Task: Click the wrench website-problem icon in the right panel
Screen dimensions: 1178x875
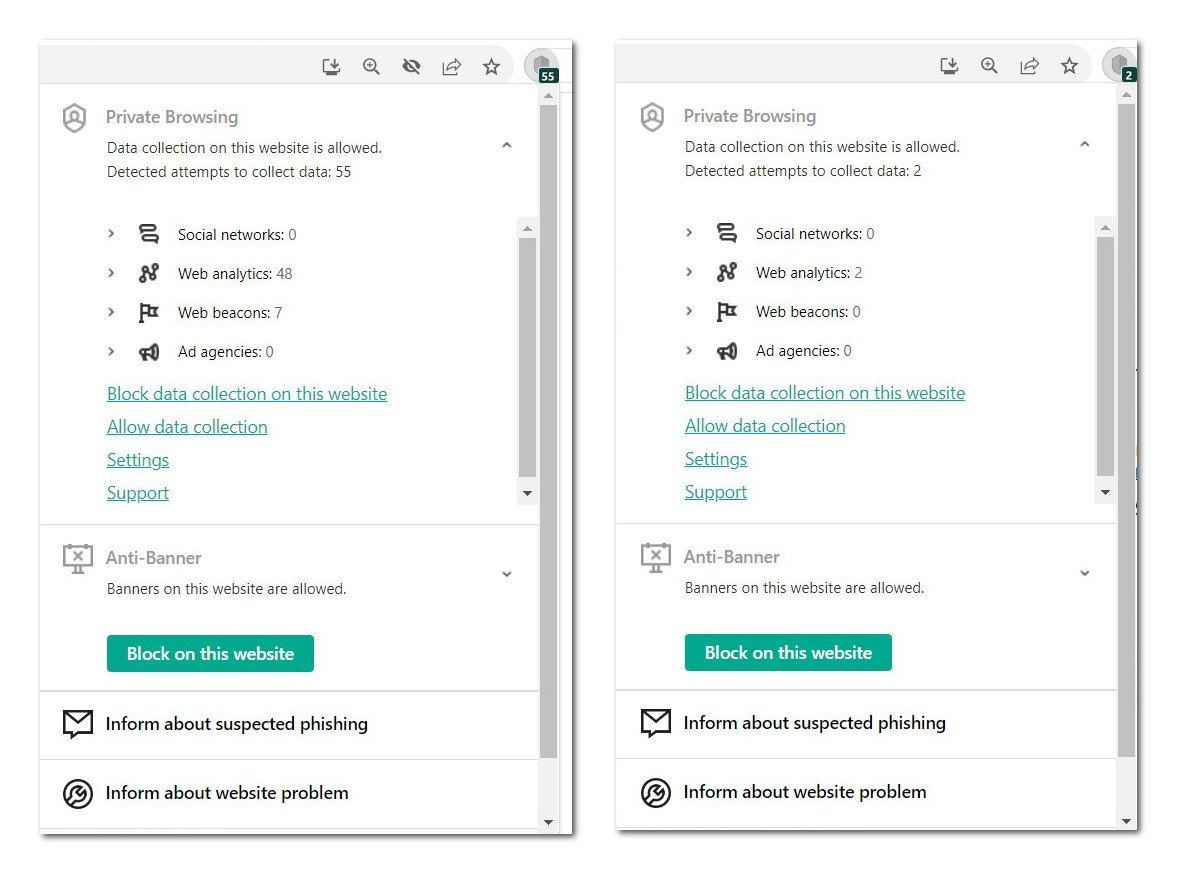Action: point(656,792)
